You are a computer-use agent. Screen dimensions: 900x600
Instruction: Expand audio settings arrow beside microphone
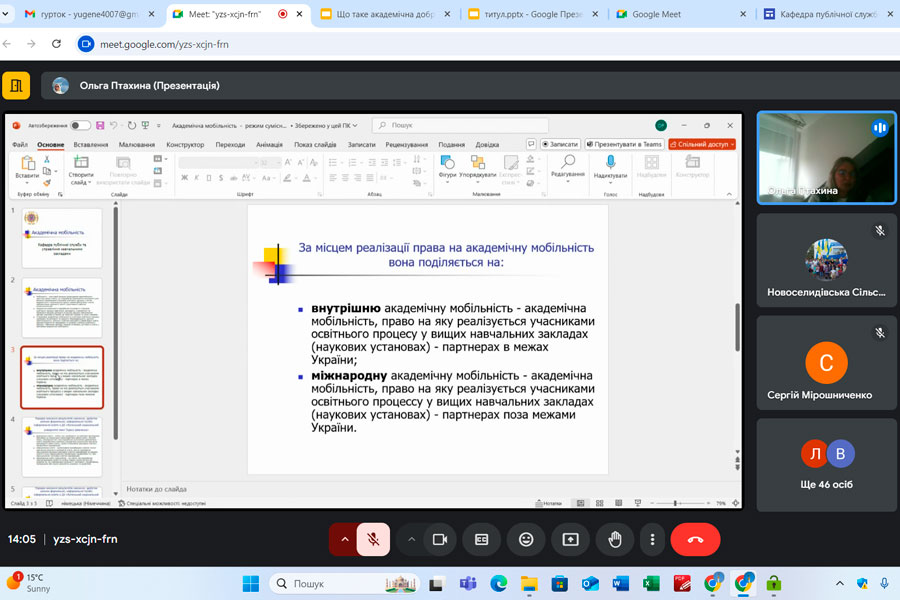345,539
